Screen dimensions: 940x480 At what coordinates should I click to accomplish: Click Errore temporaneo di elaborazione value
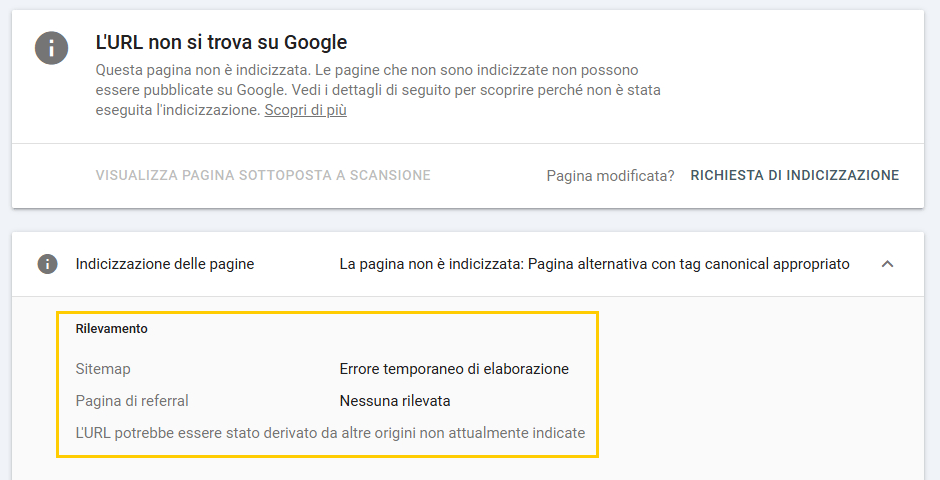pos(454,369)
